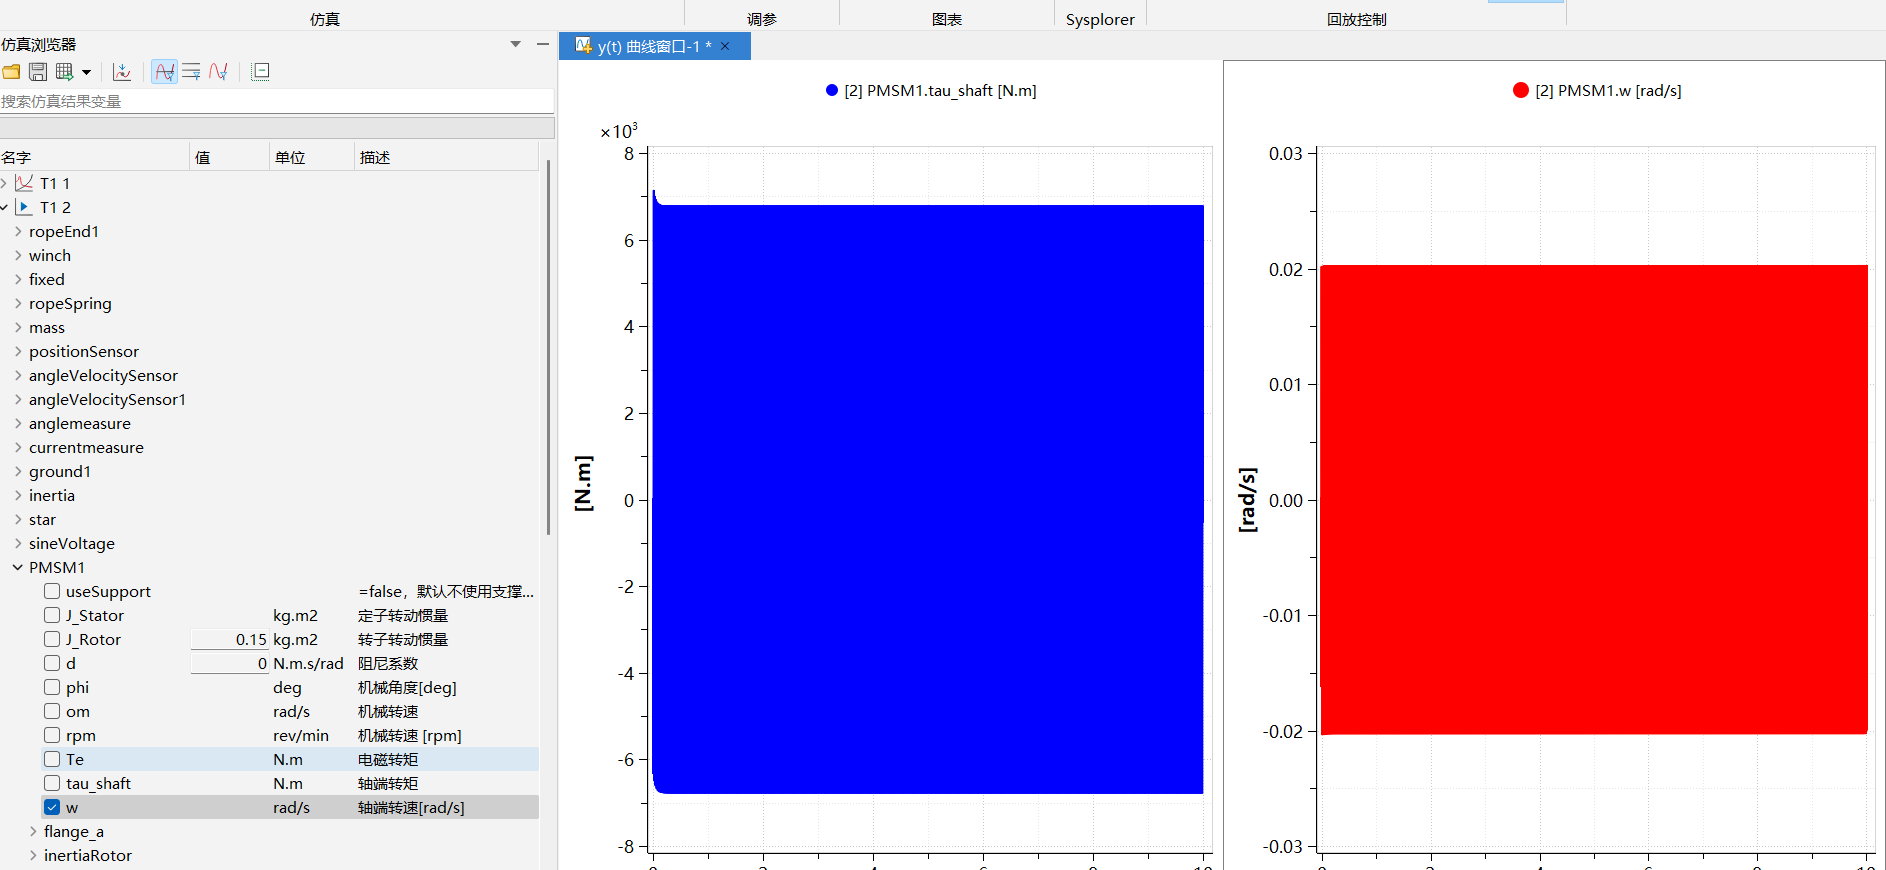Export results table with grid arrow icon
The width and height of the screenshot is (1886, 870).
pyautogui.click(x=65, y=72)
